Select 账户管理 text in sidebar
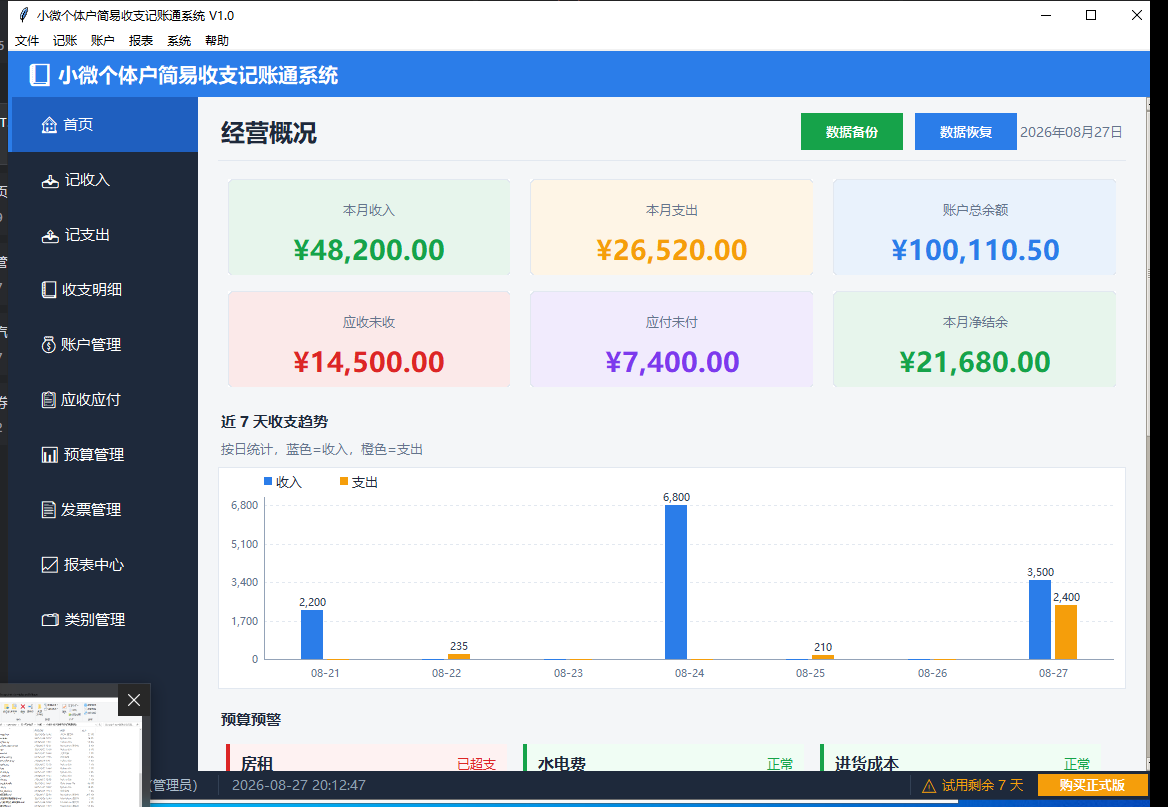The height and width of the screenshot is (807, 1168). point(91,345)
